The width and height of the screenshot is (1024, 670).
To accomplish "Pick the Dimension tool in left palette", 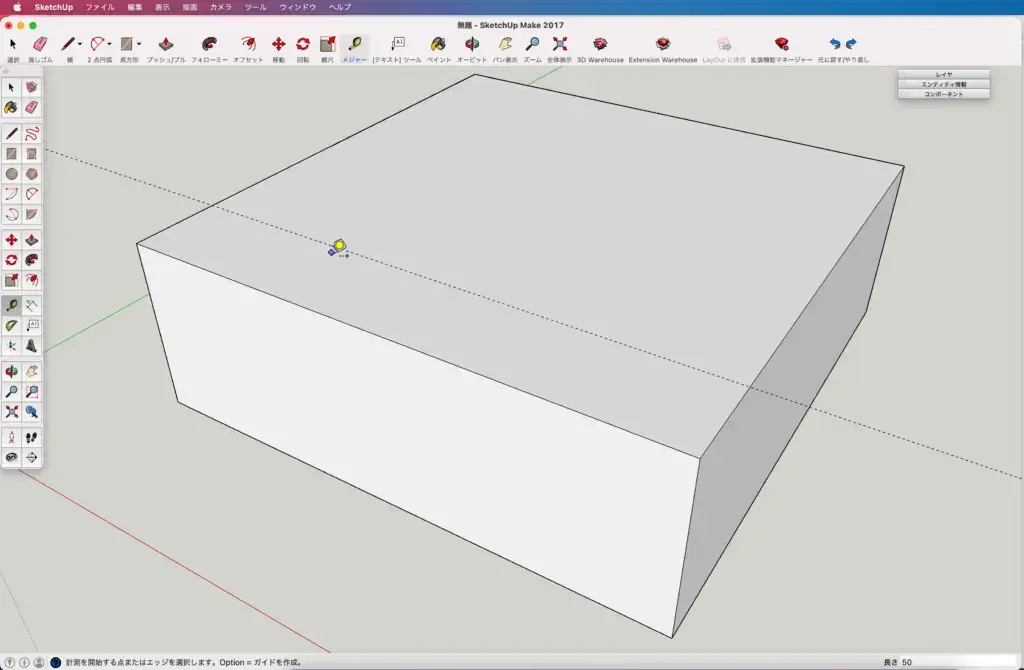I will (31, 305).
